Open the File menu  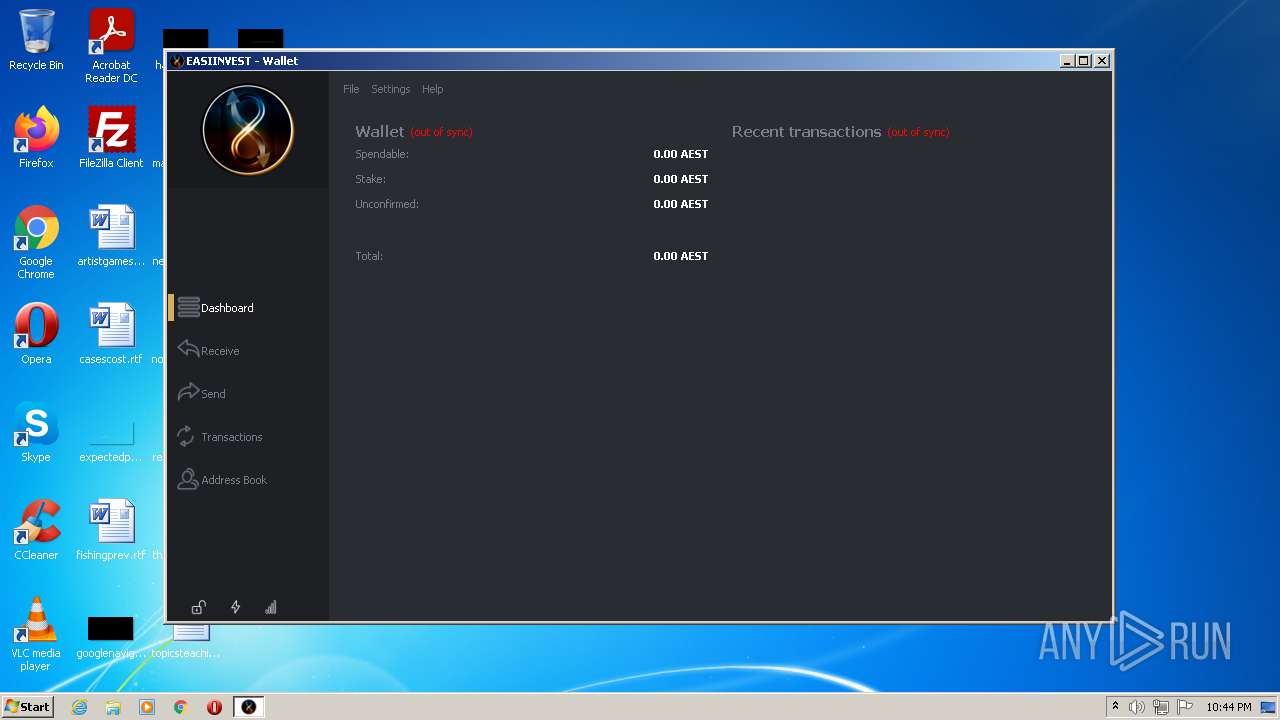[x=351, y=89]
